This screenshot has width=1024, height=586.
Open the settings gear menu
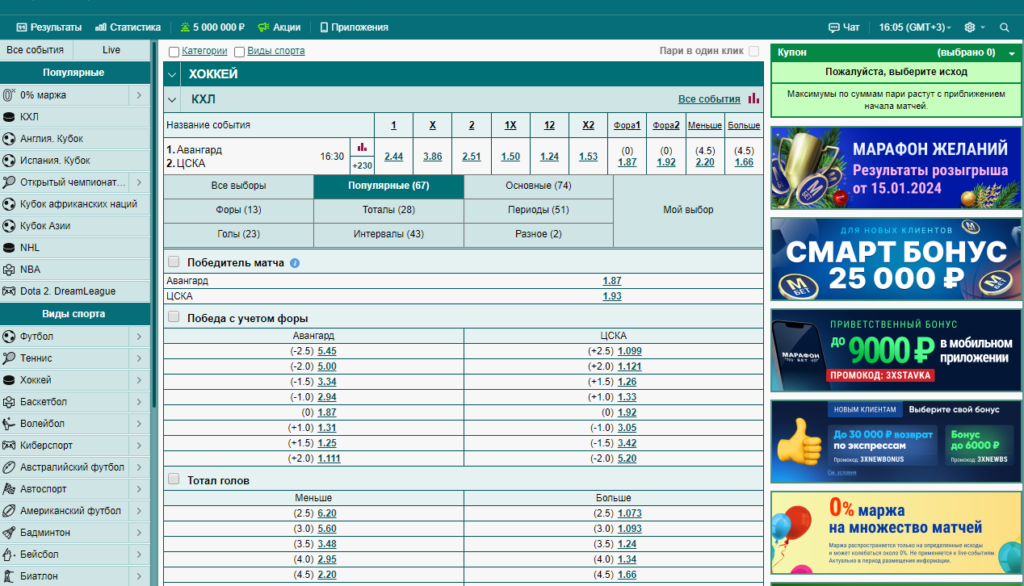click(970, 27)
